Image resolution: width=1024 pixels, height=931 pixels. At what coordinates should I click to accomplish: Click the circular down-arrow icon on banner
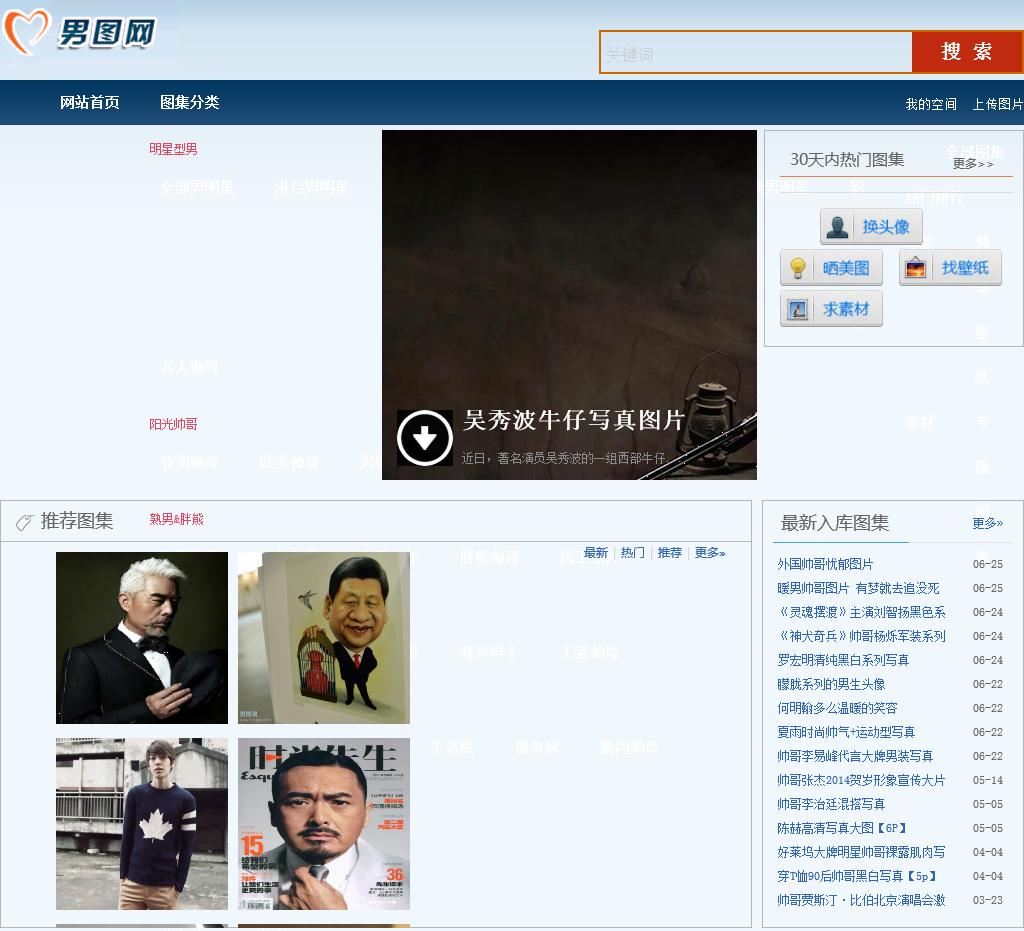[x=424, y=438]
